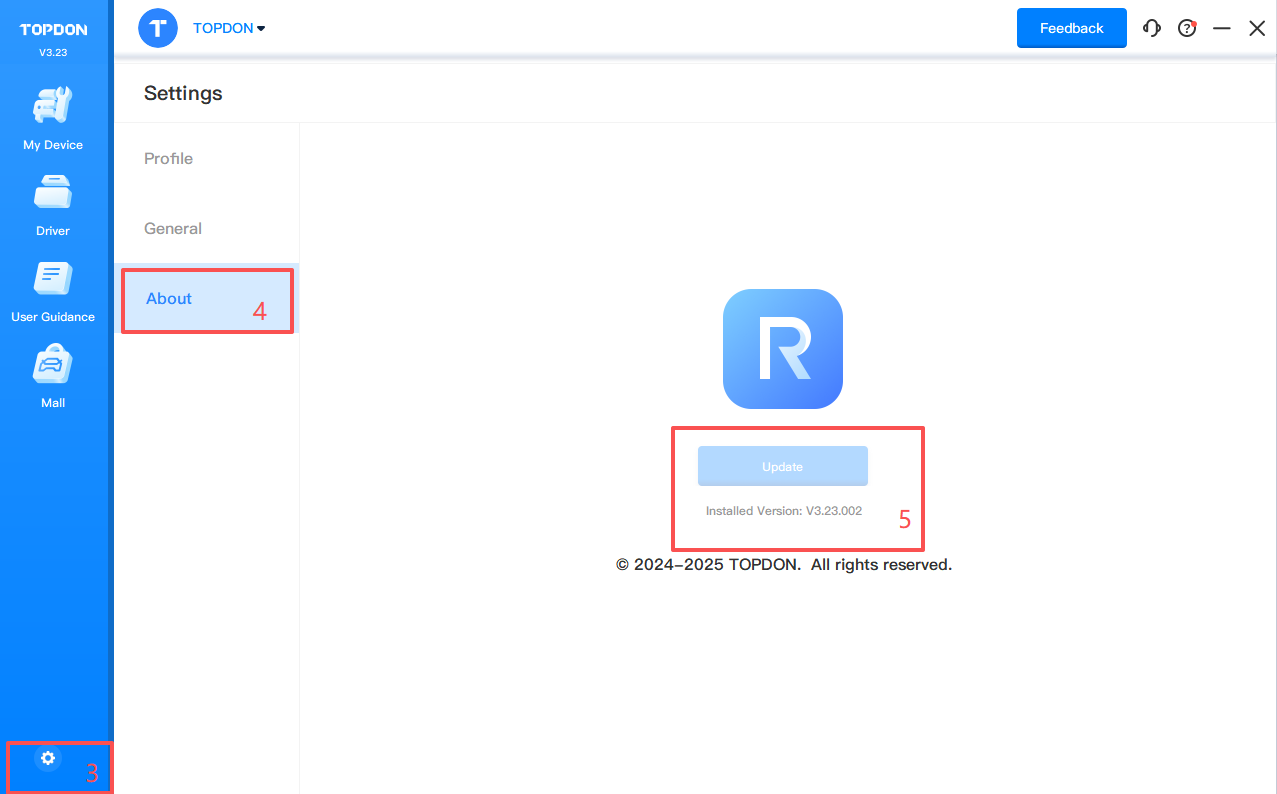Image resolution: width=1277 pixels, height=794 pixels.
Task: Expand the TOPDON account dropdown
Action: [229, 28]
